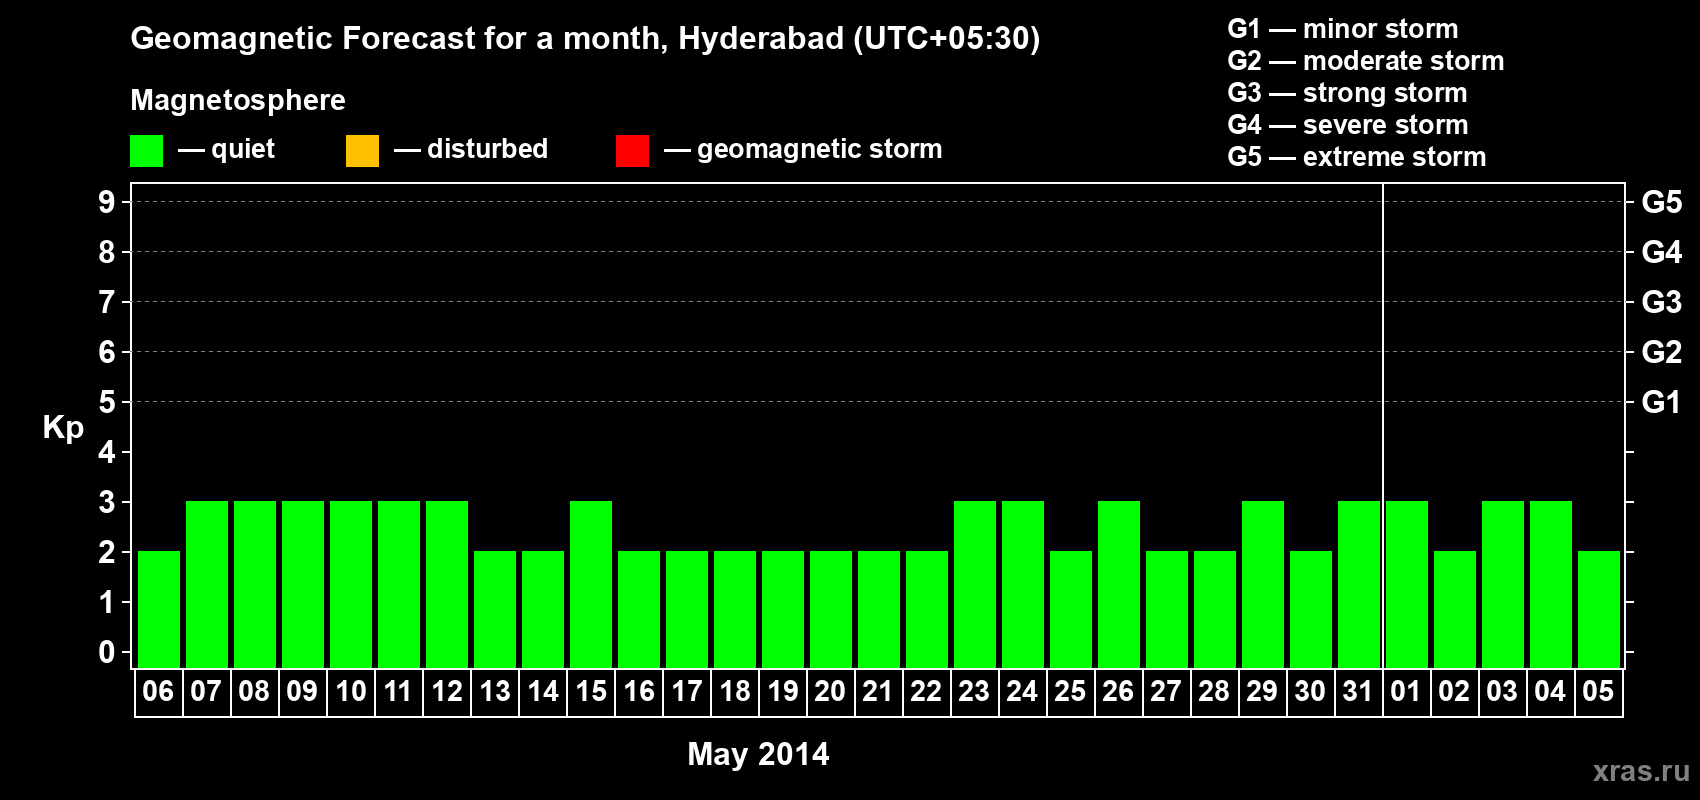
Task: Click the bar above date 31
Action: click(x=1359, y=584)
